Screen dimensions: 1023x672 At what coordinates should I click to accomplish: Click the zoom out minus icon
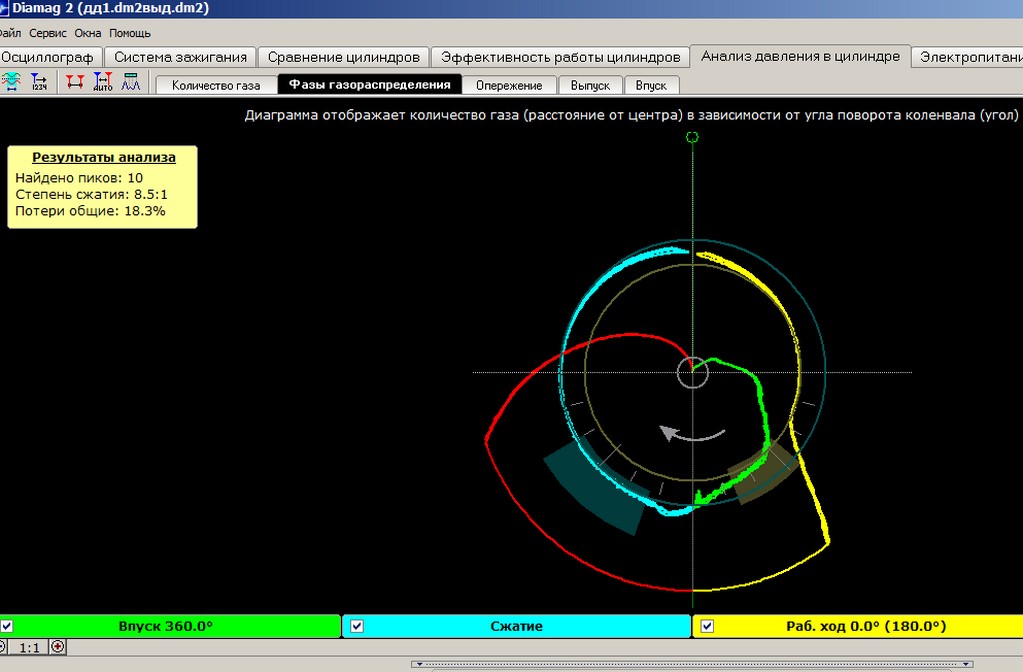click(2, 647)
